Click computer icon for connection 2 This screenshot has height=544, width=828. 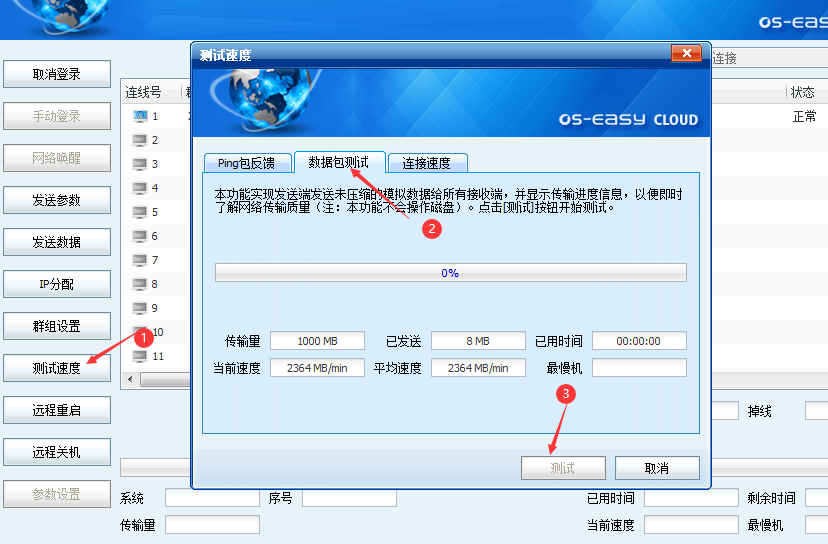tap(140, 140)
